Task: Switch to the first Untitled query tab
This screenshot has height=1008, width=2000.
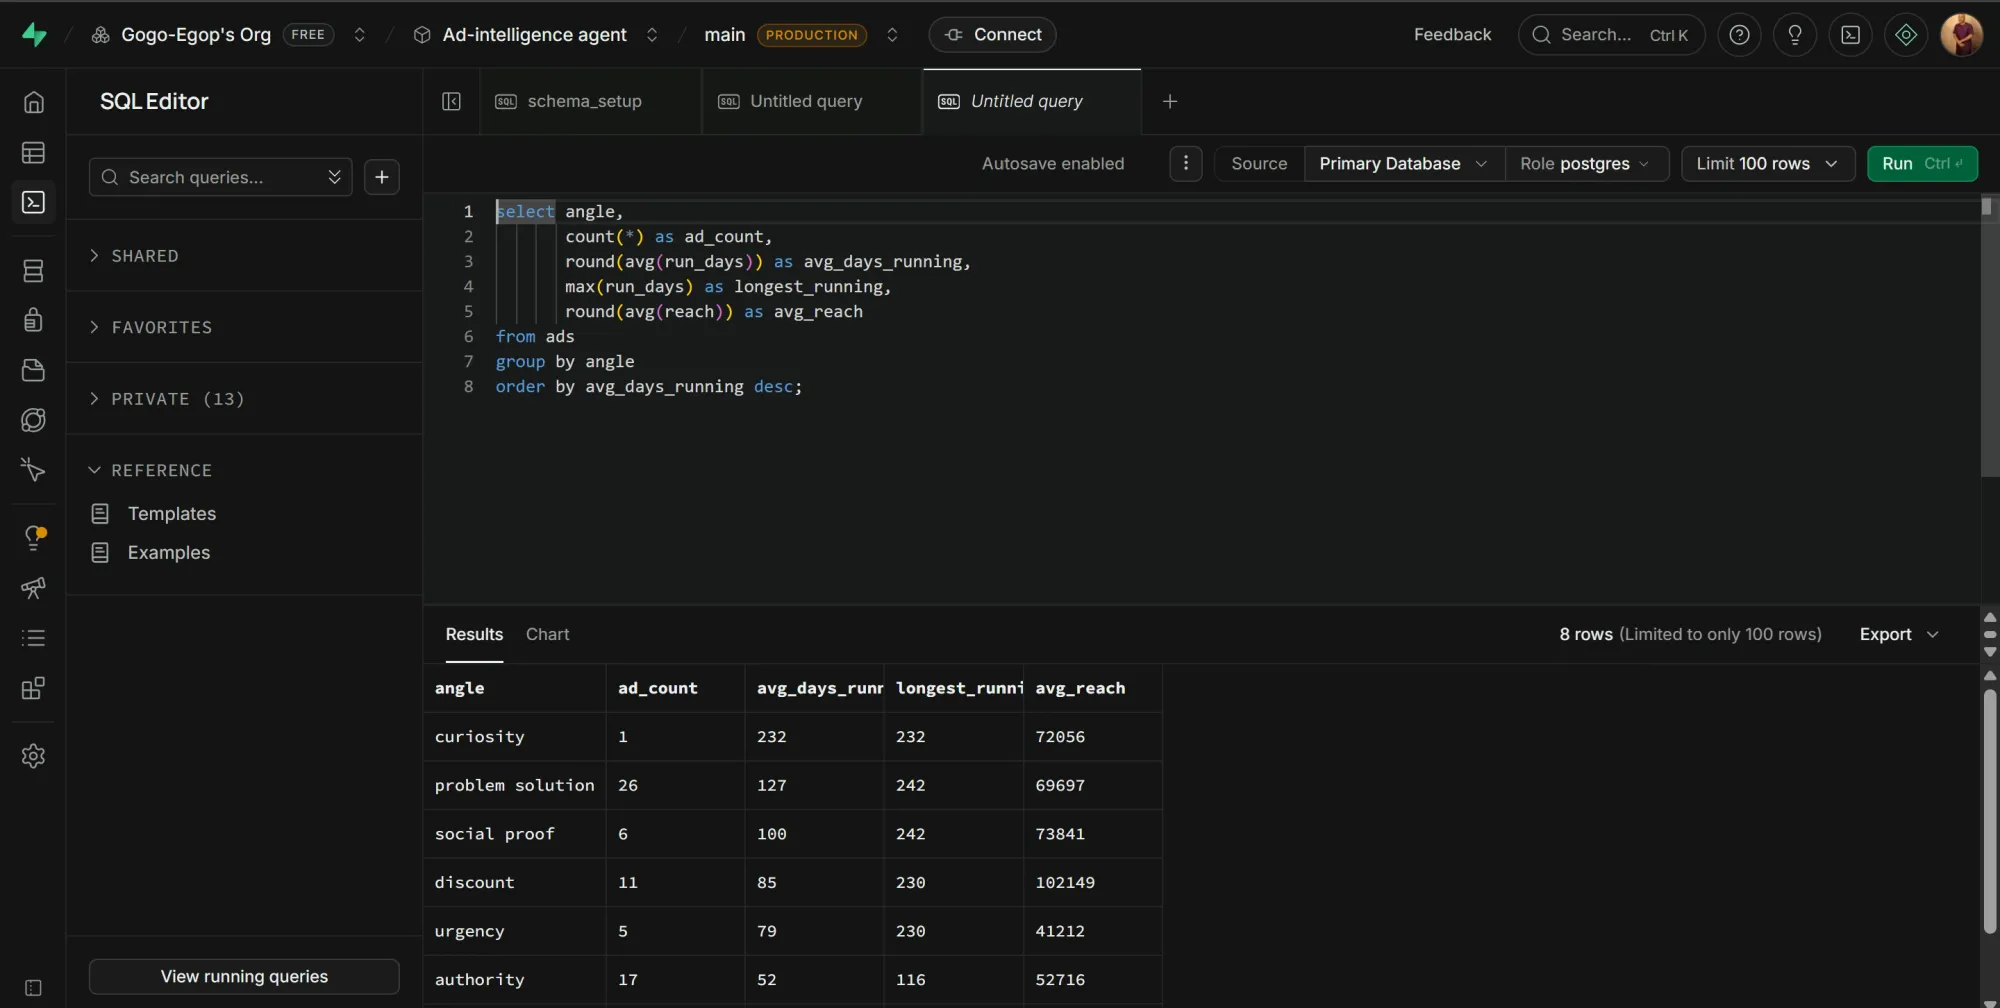Action: [811, 102]
